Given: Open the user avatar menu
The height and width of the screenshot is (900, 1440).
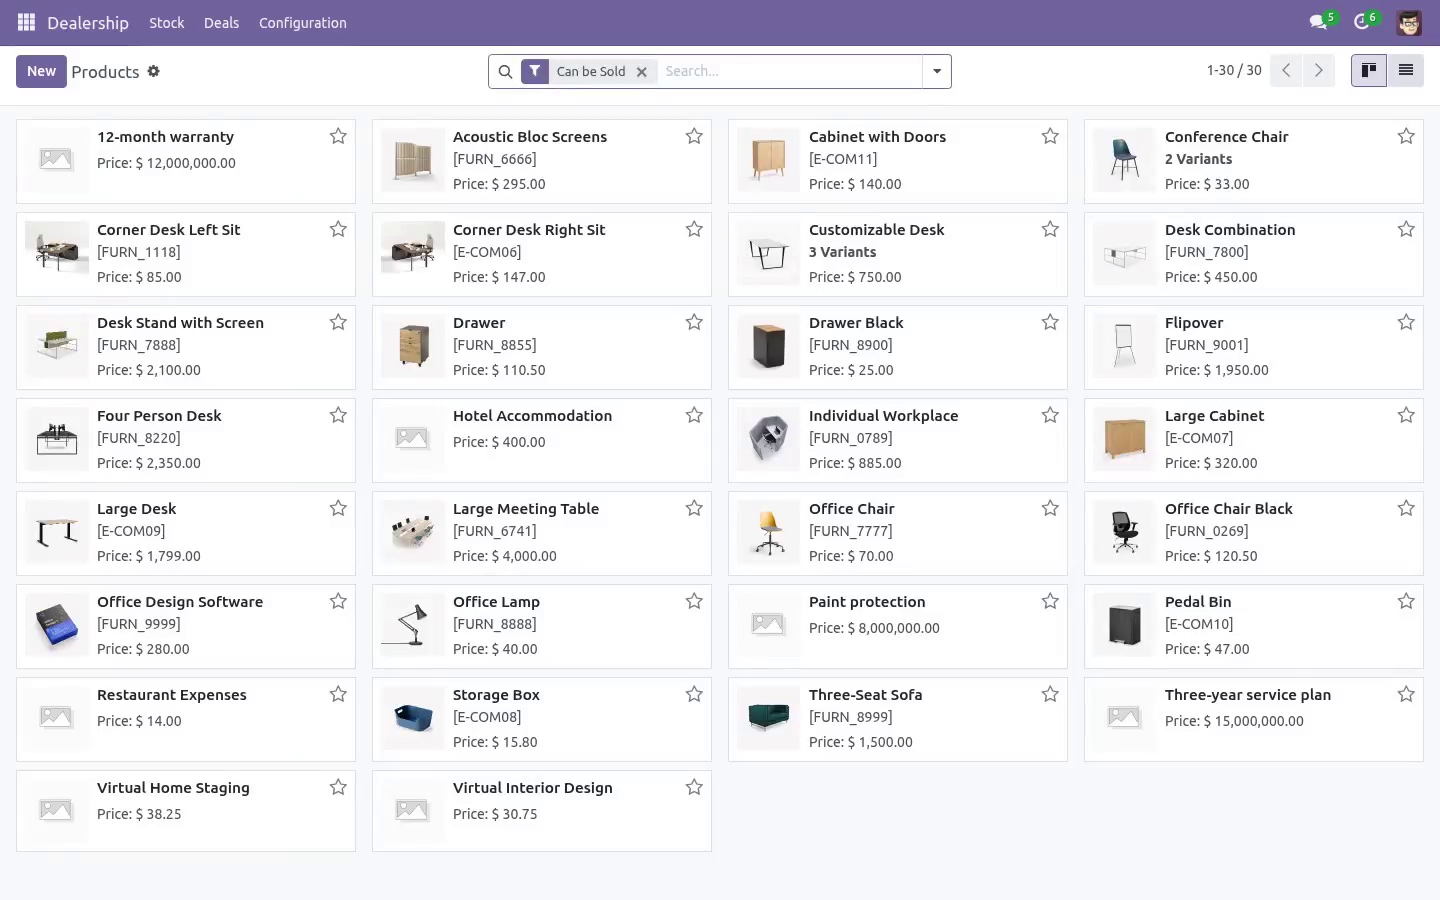Looking at the screenshot, I should [1409, 22].
